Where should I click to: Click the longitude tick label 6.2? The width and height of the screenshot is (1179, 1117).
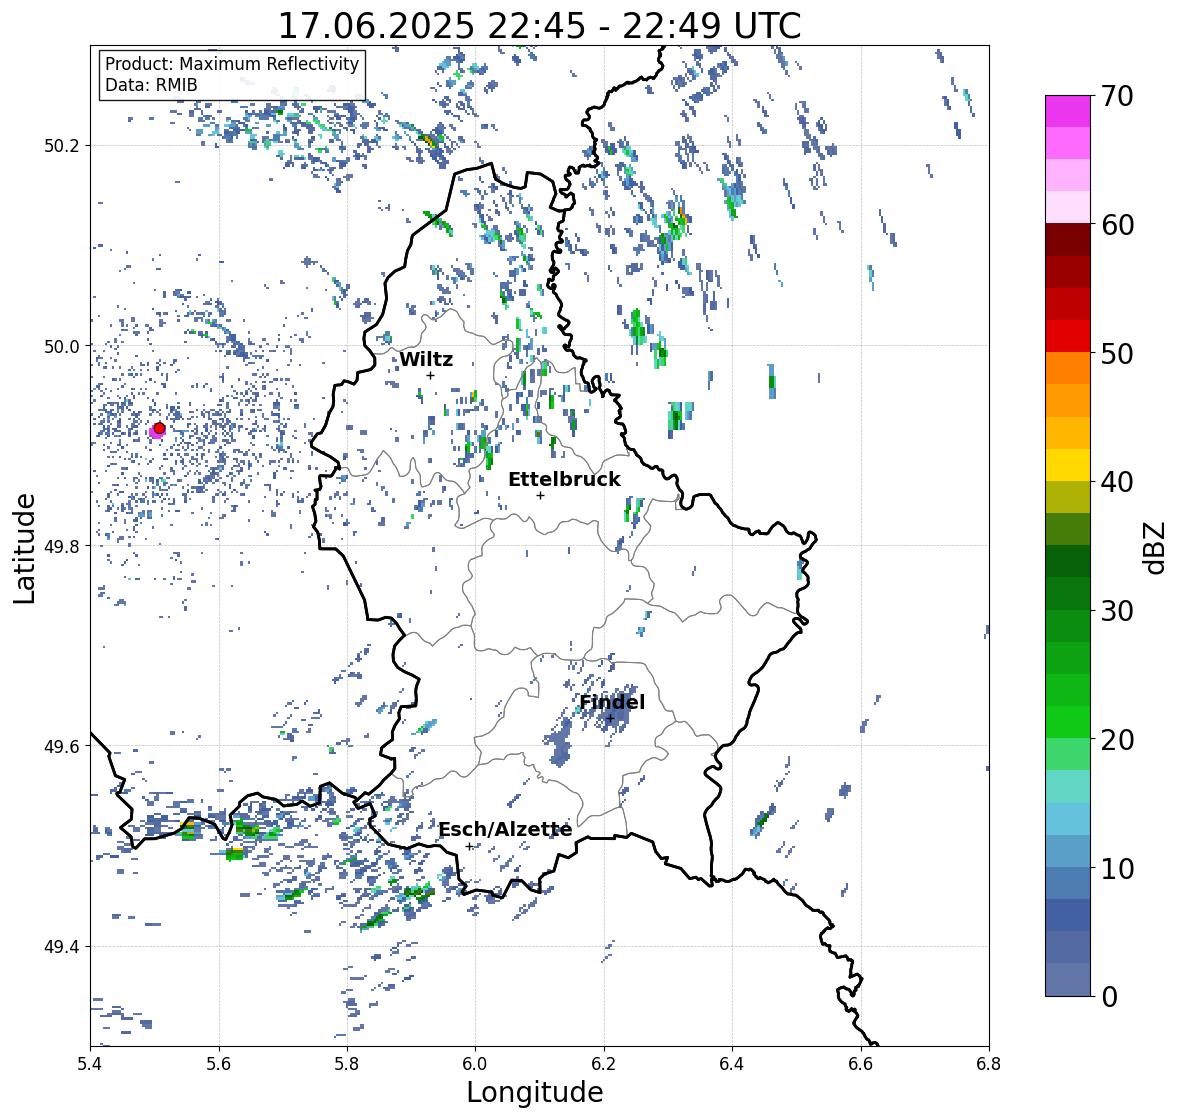pos(604,1064)
